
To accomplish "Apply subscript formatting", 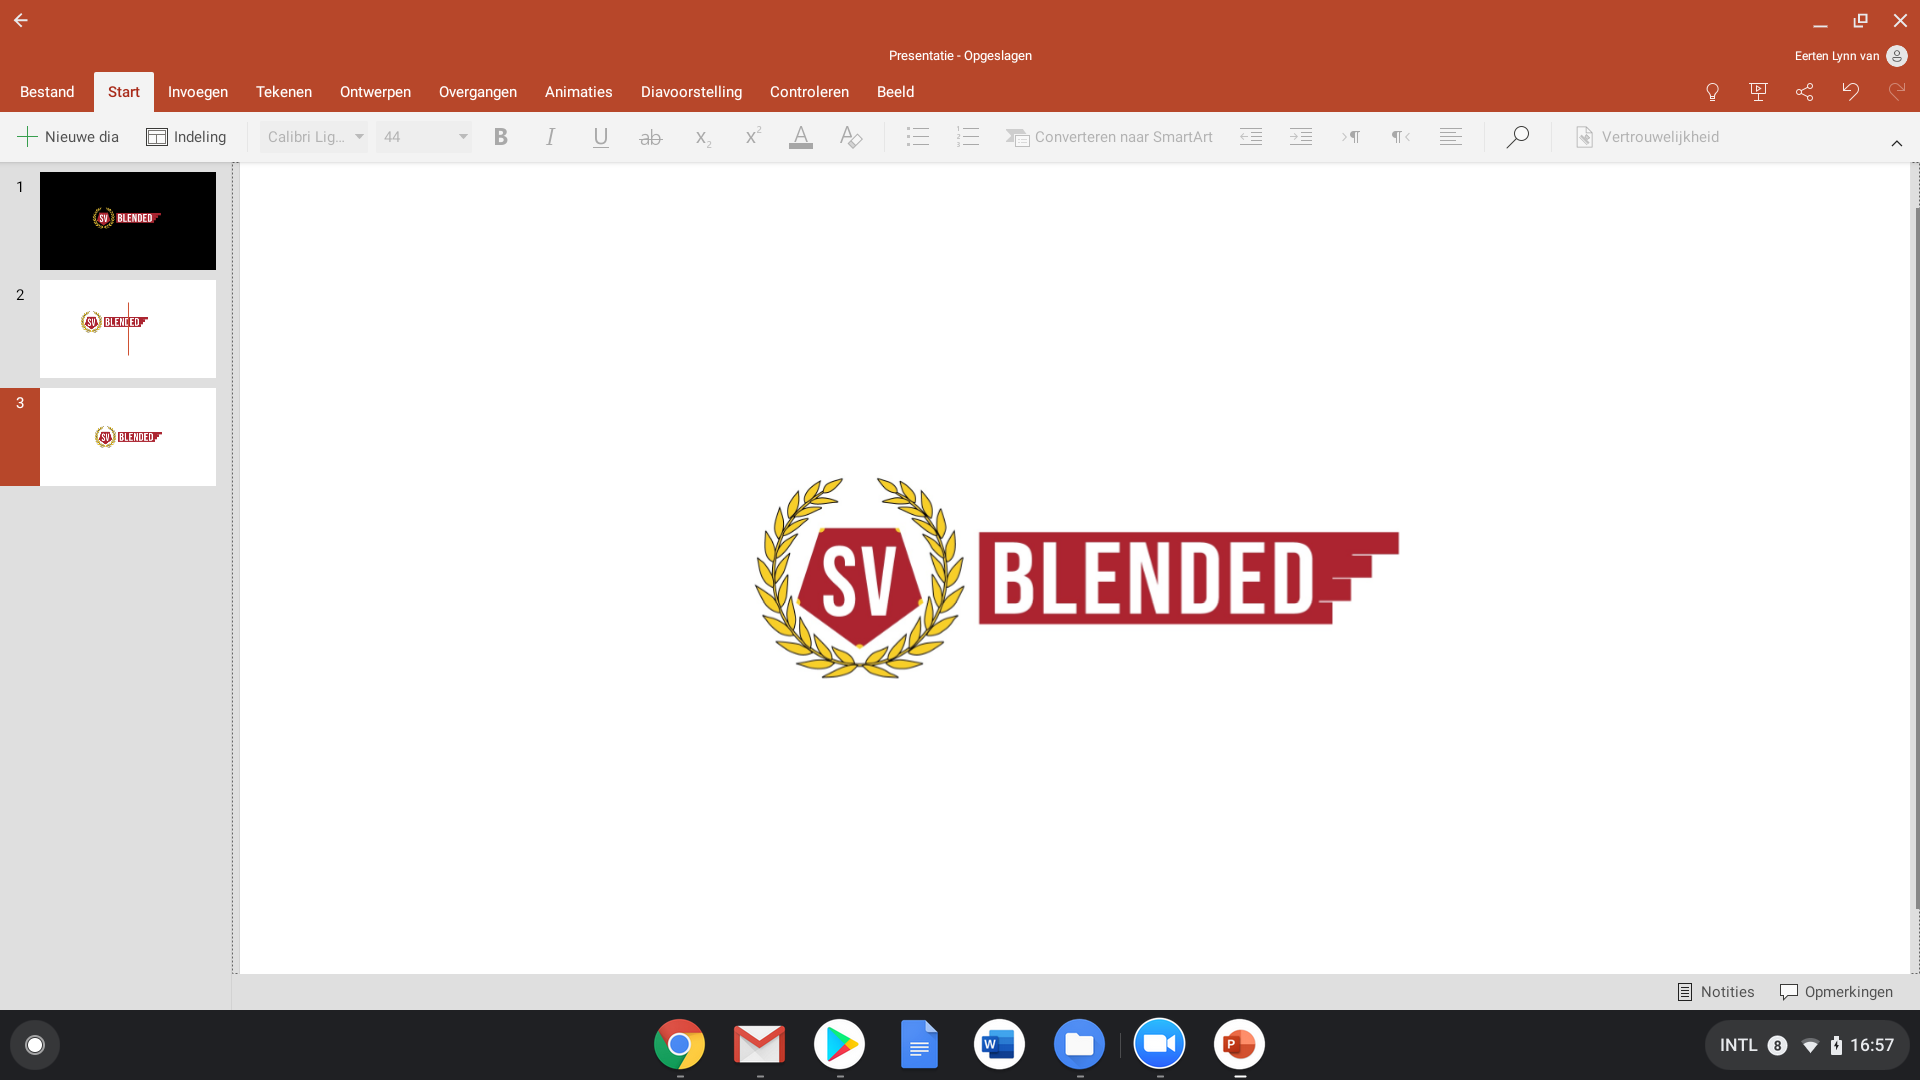I will click(703, 137).
